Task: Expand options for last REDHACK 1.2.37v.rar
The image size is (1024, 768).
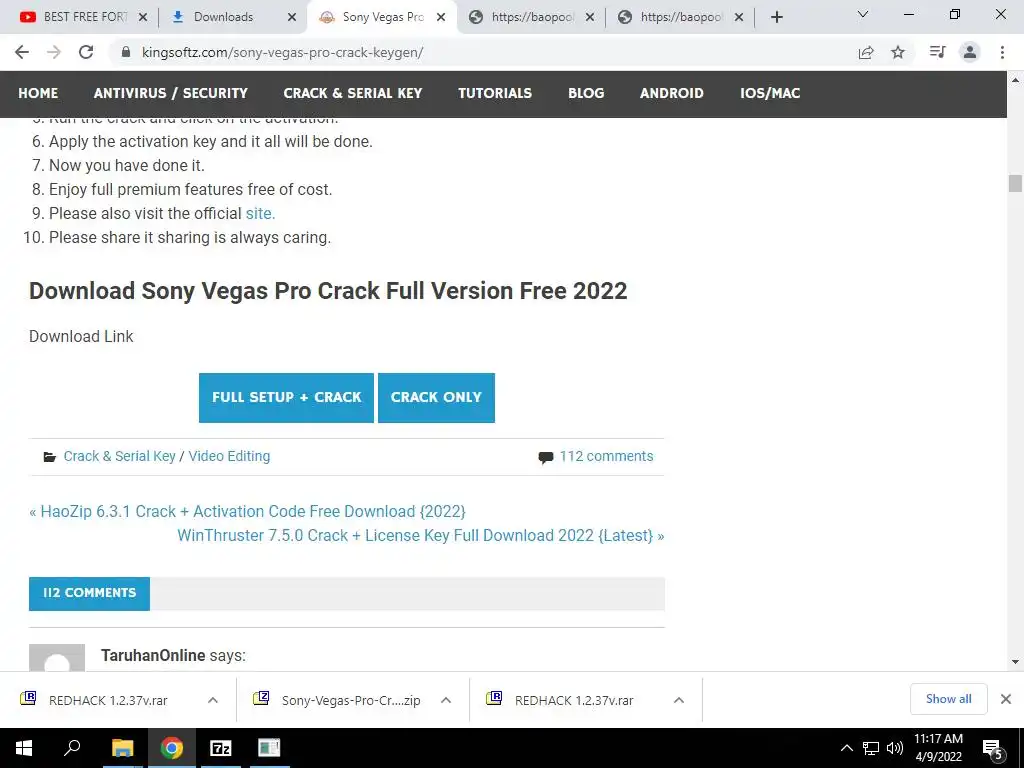Action: click(679, 700)
